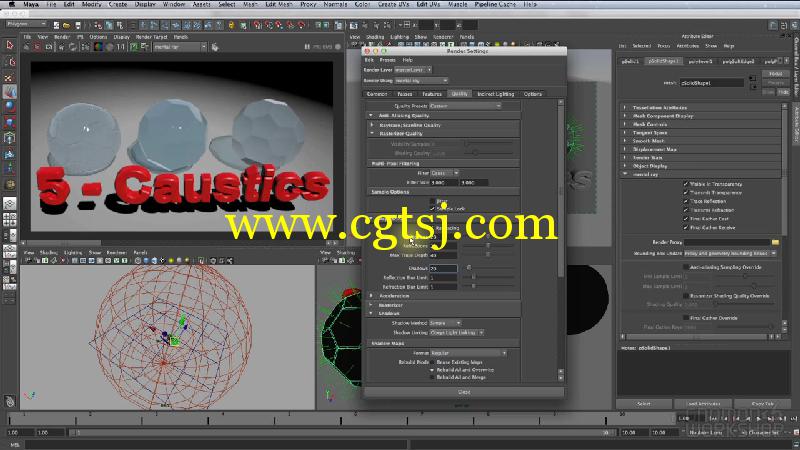Viewport: 800px width, 450px height.
Task: Select the arrow Select tool in toolbox
Action: pyautogui.click(x=10, y=45)
